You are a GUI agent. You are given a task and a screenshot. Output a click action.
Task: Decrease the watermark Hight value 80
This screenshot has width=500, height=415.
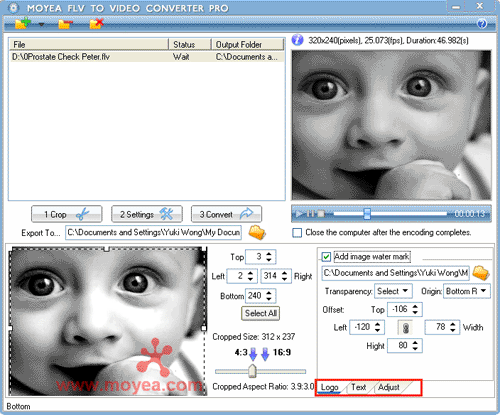click(415, 349)
